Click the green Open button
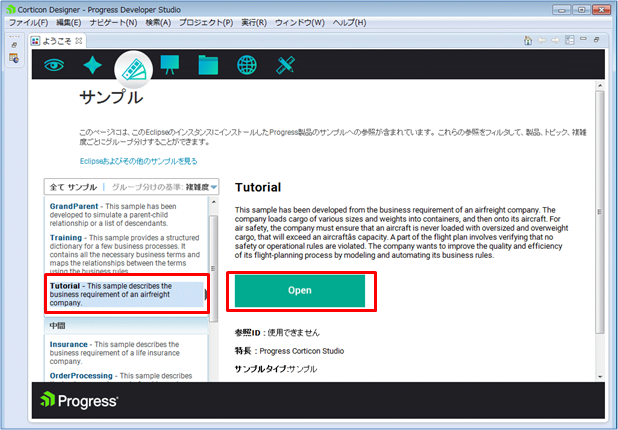 300,290
